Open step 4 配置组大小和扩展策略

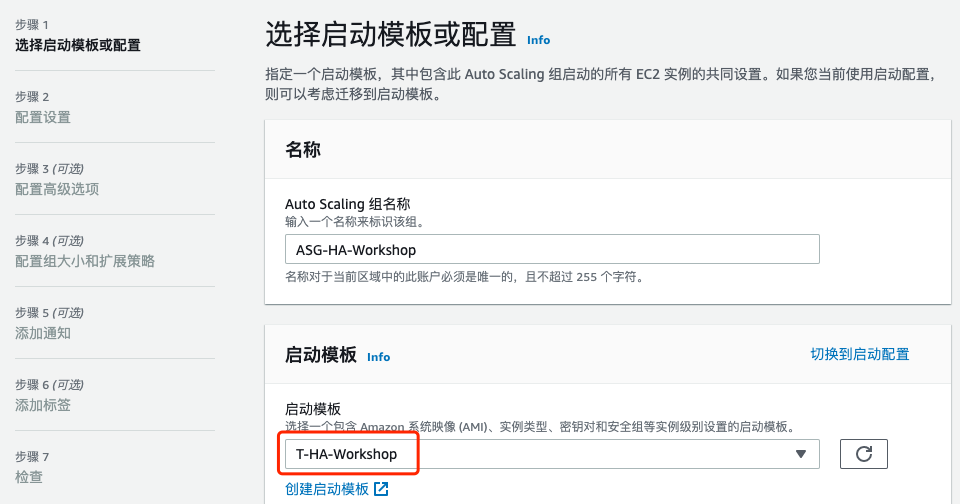[x=85, y=261]
